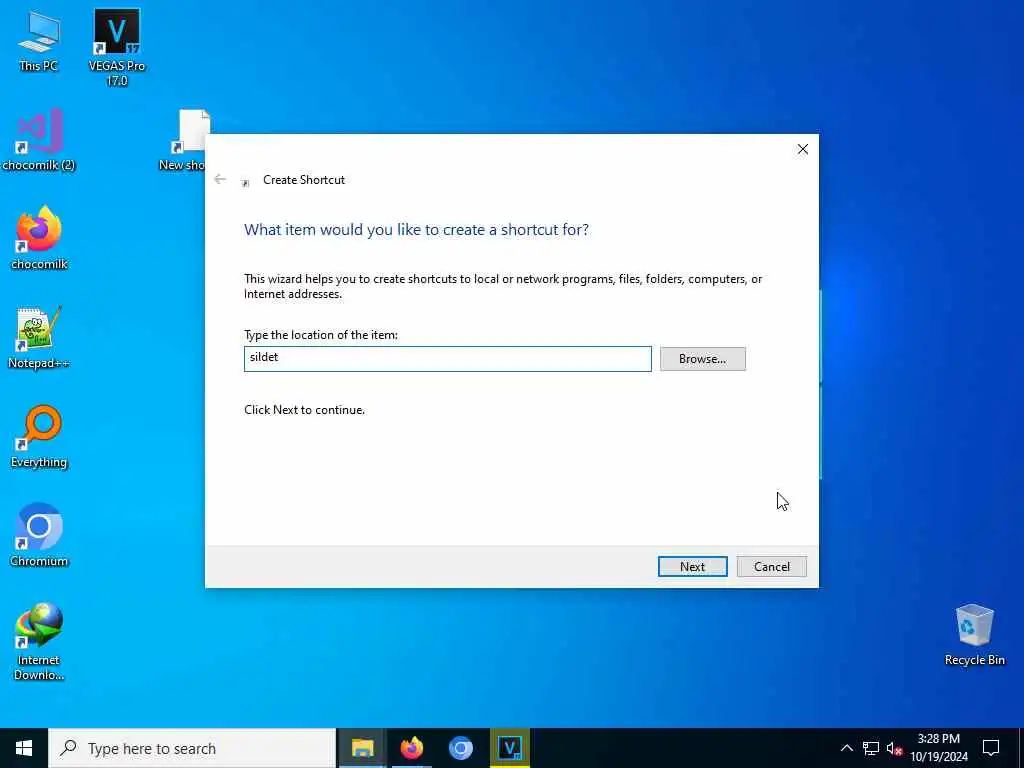Select the Notepad++ desktop shortcut

(x=39, y=338)
